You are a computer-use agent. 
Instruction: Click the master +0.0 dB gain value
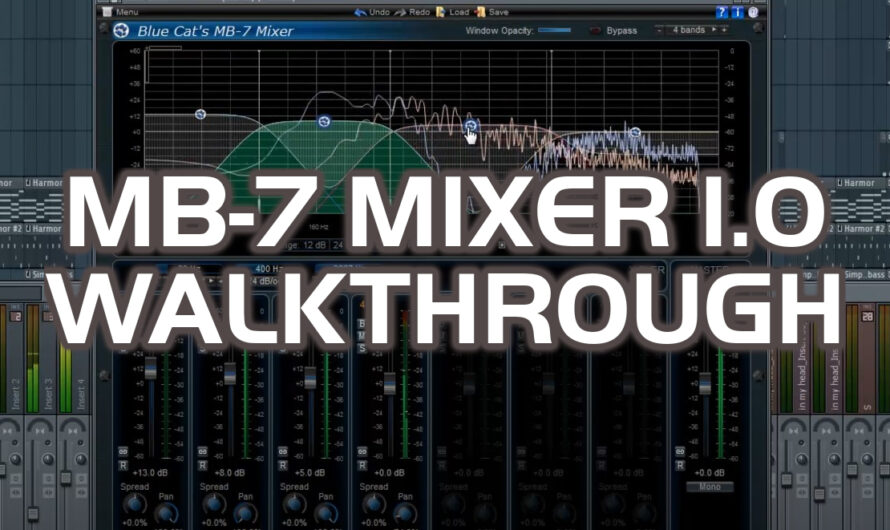click(709, 473)
